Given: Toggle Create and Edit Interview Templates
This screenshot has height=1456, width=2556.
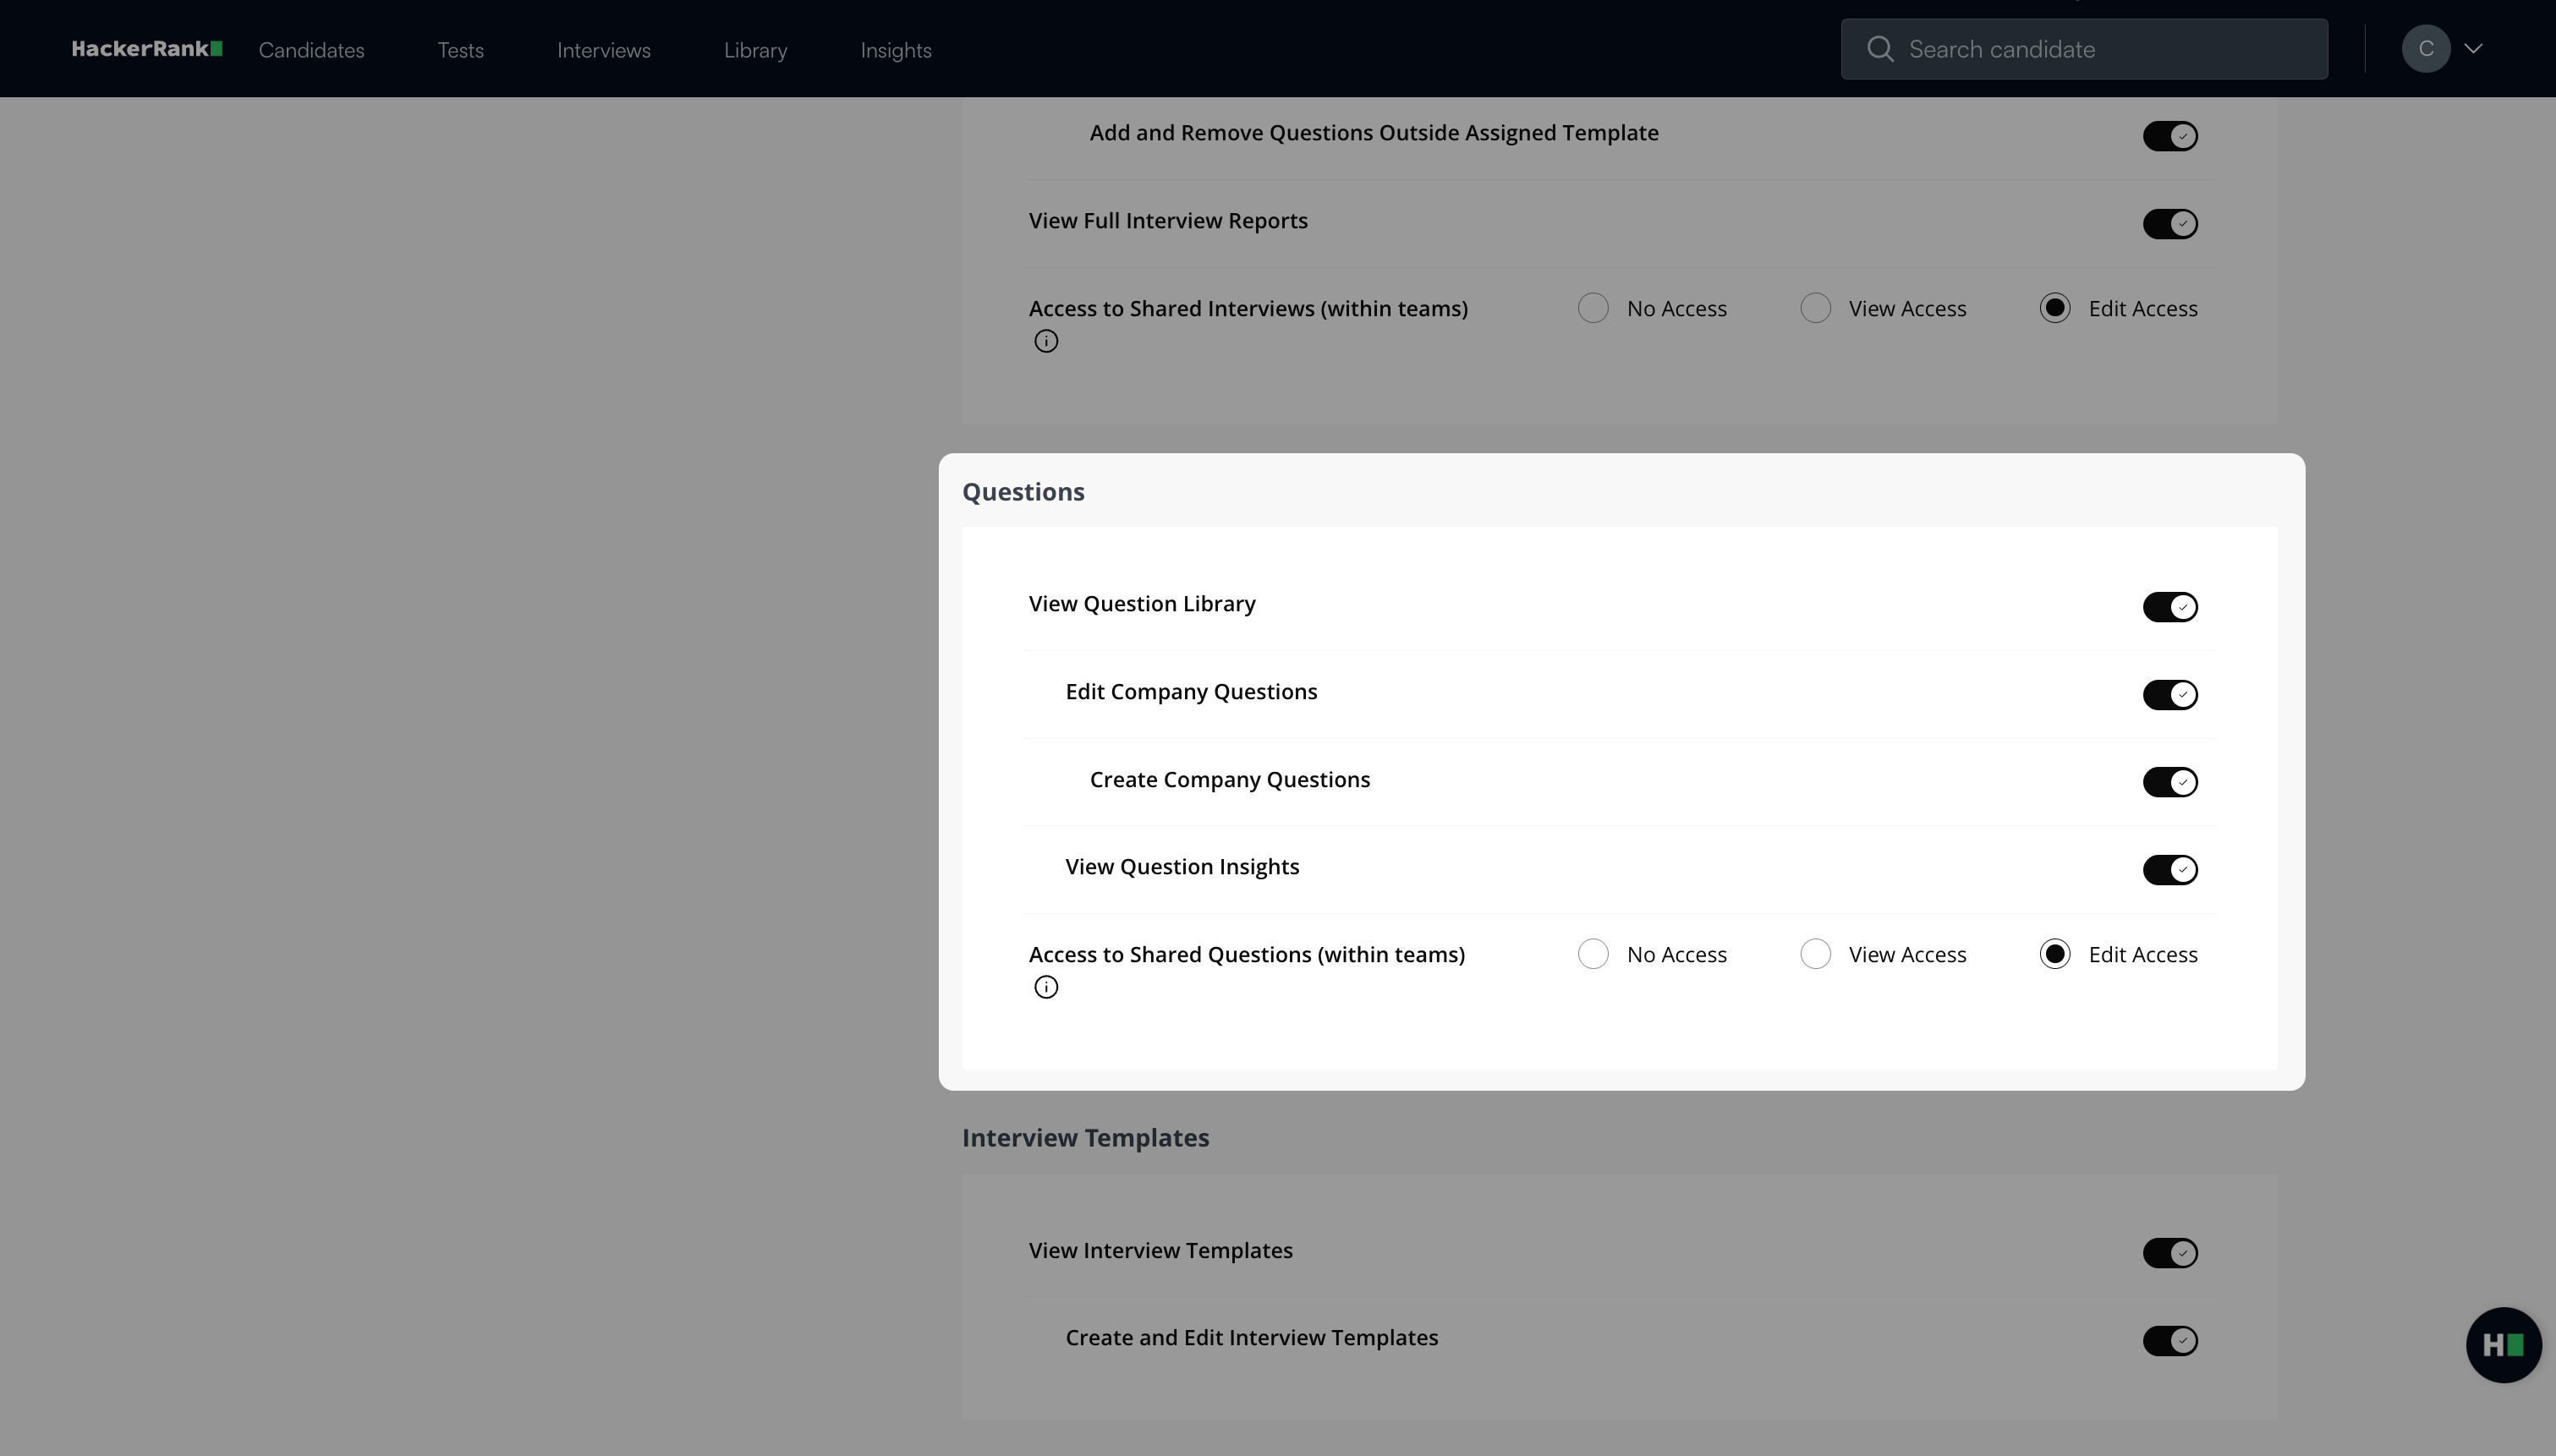Looking at the screenshot, I should [2169, 1341].
